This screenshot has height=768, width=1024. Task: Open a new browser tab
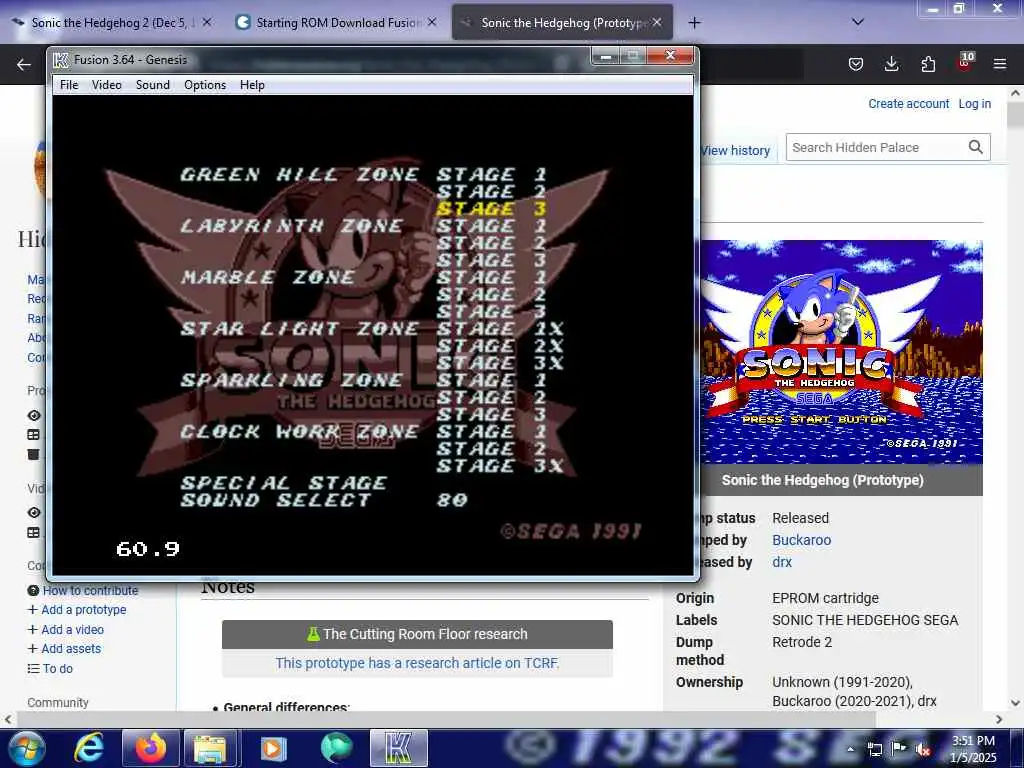[x=694, y=23]
